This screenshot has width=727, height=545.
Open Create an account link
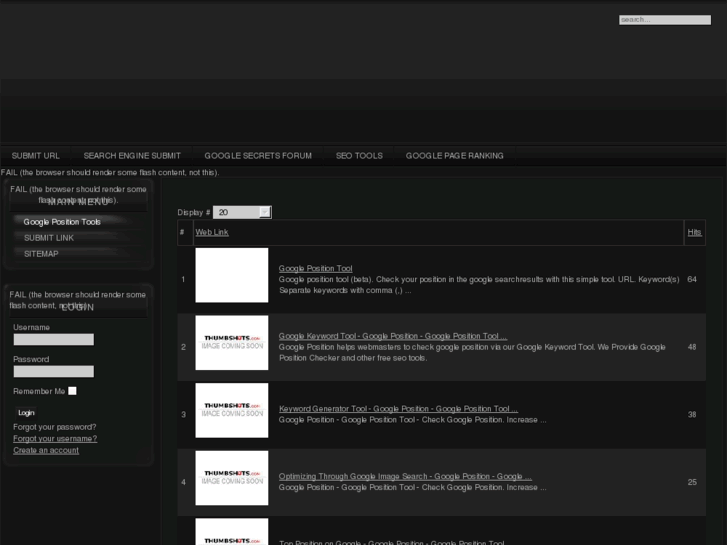click(46, 450)
